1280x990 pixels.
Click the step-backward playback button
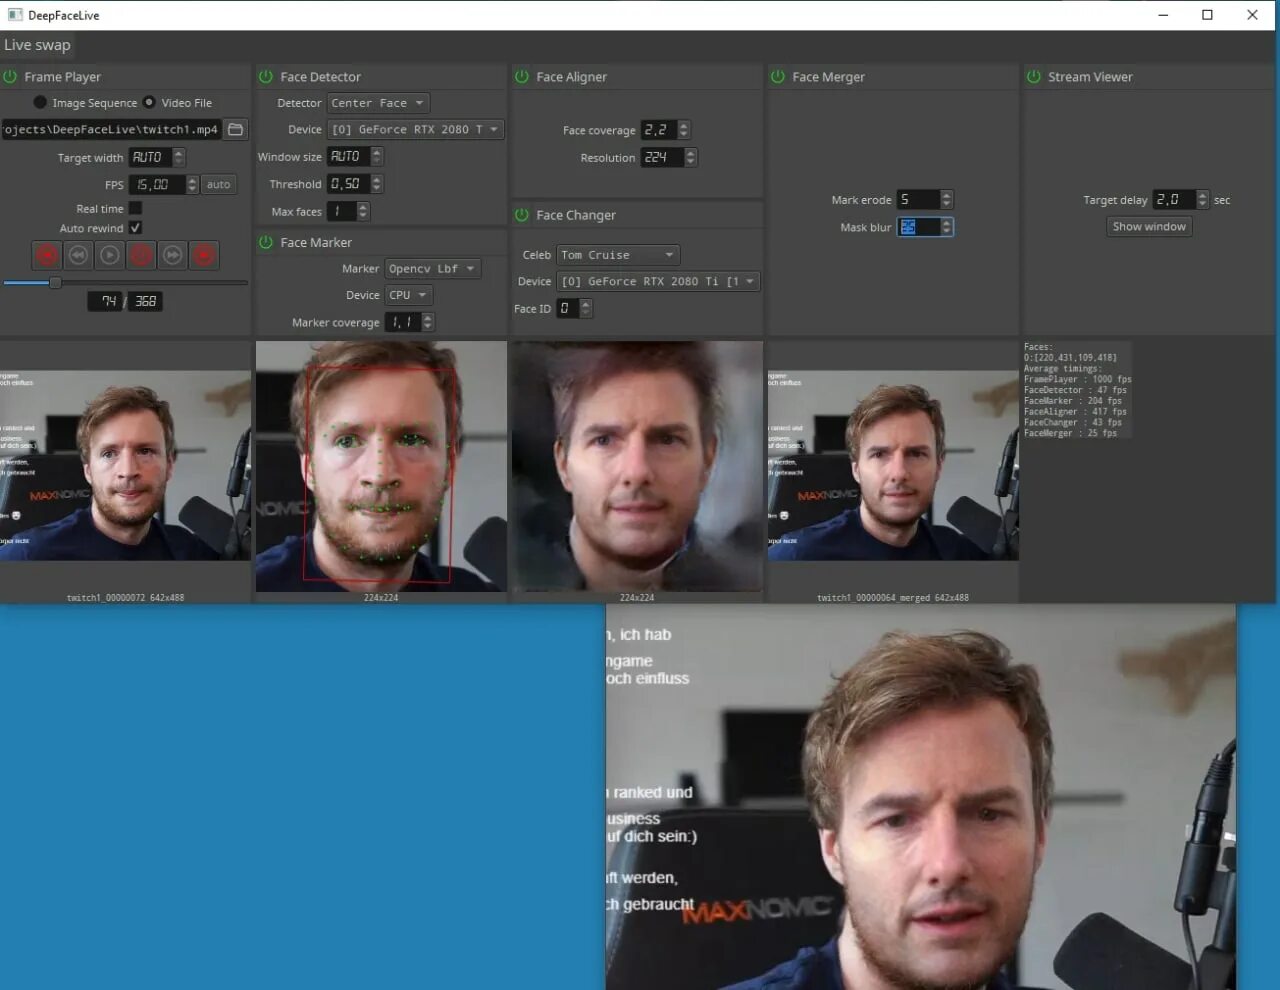(x=78, y=255)
